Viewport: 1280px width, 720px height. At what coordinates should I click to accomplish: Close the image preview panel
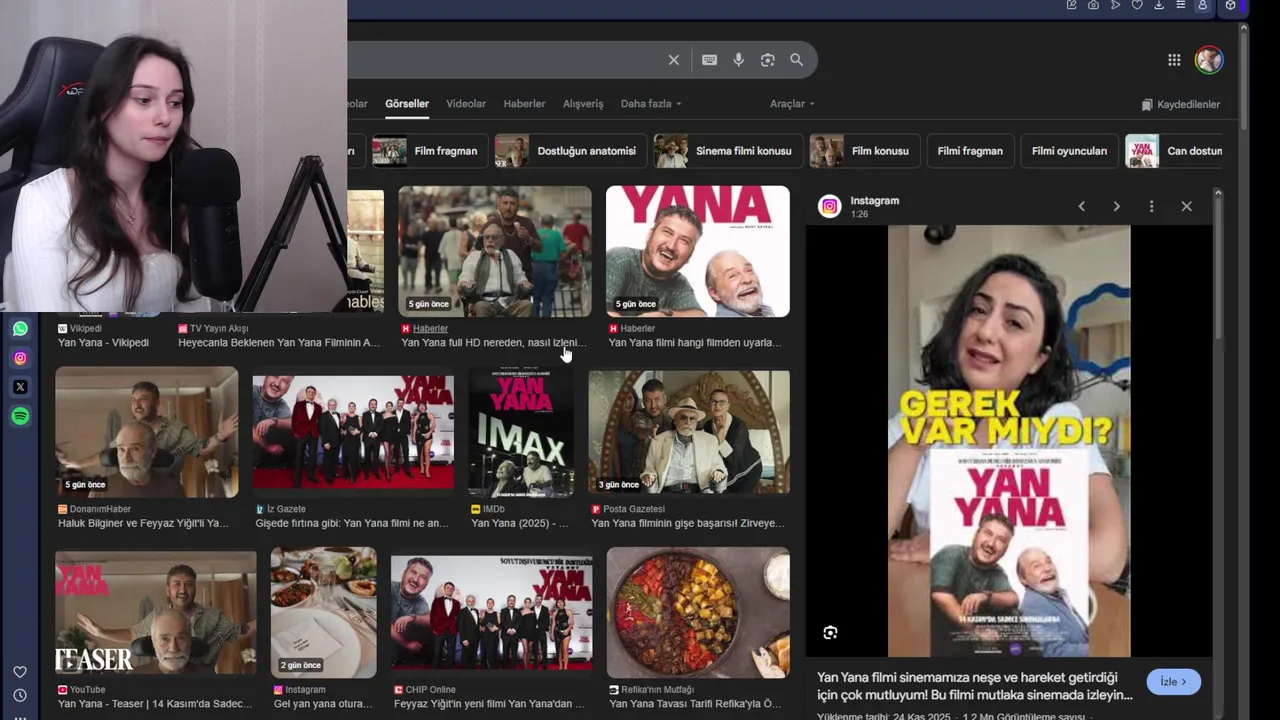pyautogui.click(x=1186, y=206)
